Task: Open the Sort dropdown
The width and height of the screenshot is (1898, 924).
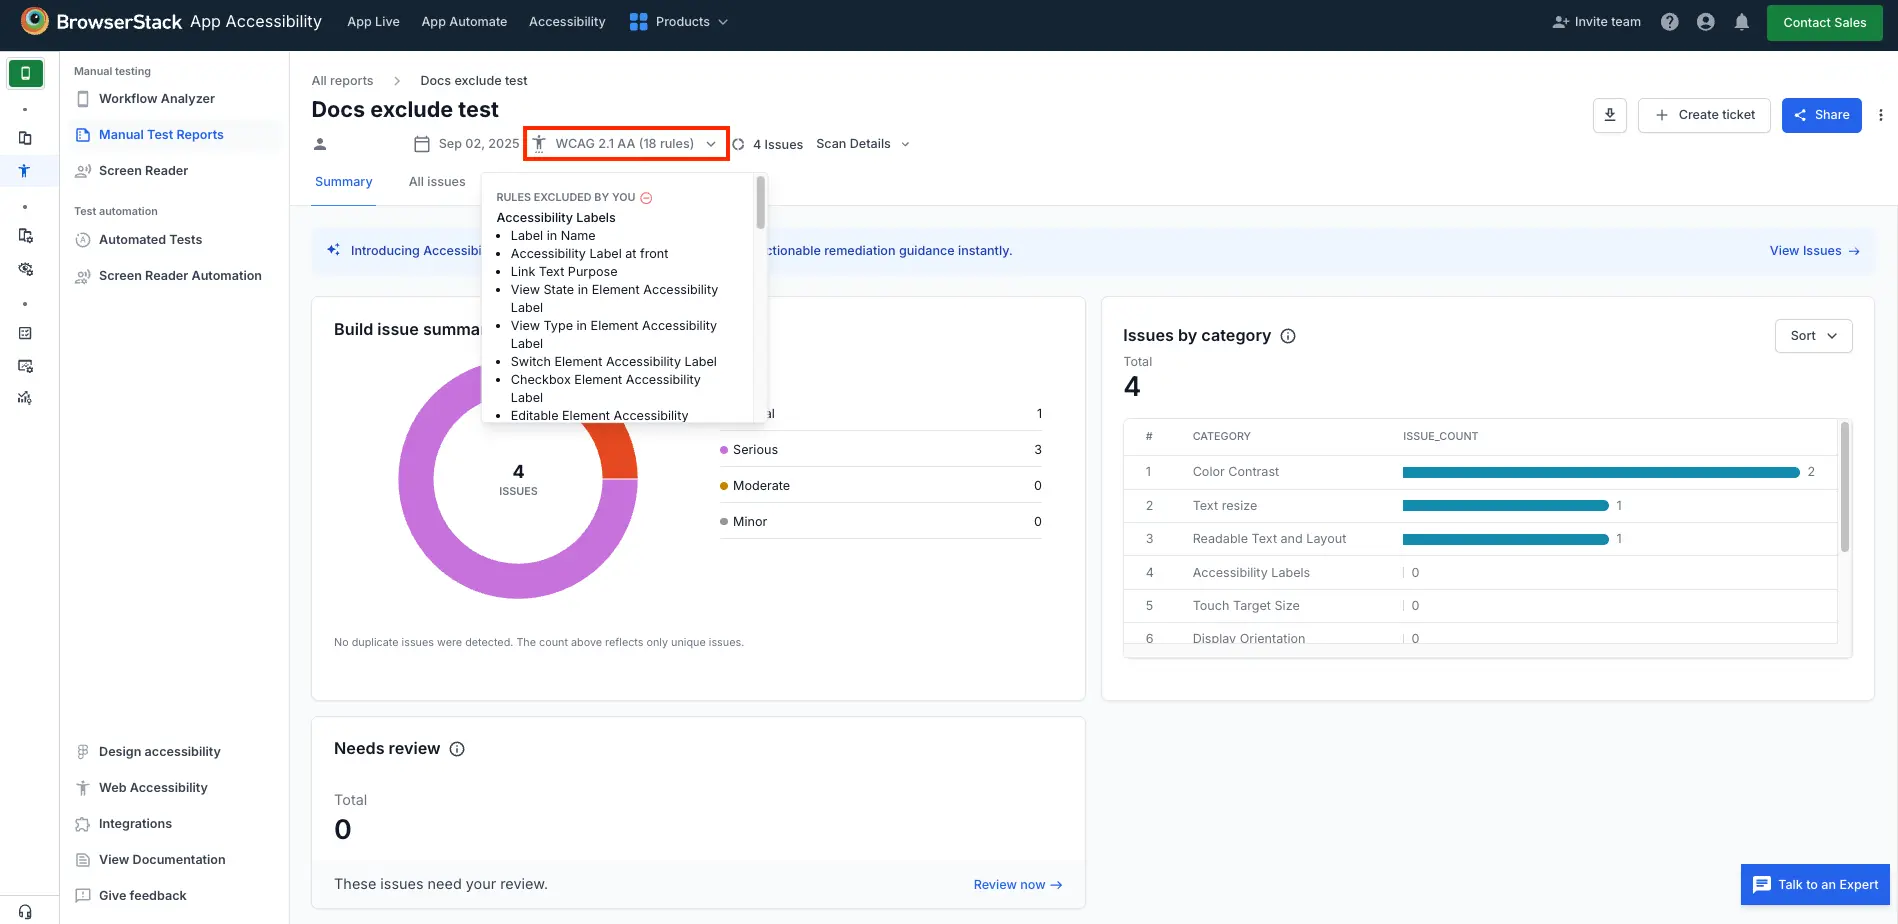Action: 1812,336
